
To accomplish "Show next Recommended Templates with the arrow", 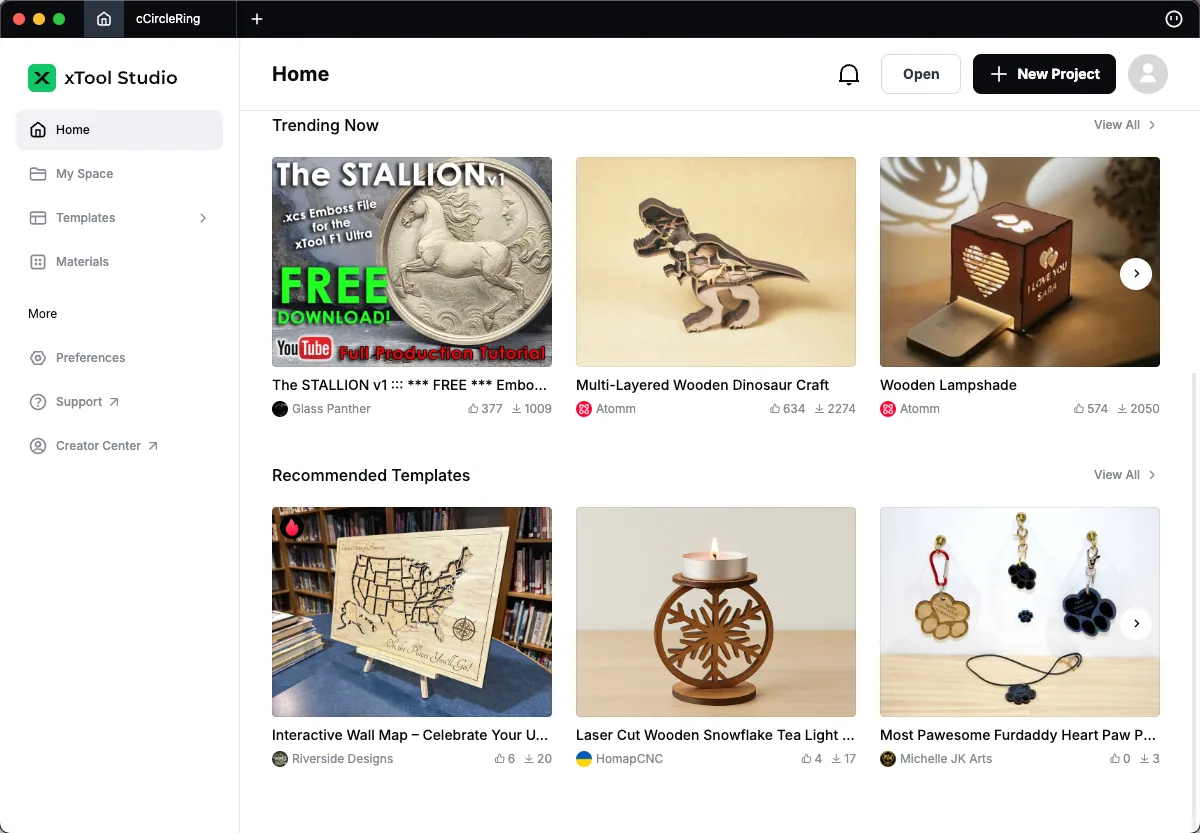I will coord(1136,624).
